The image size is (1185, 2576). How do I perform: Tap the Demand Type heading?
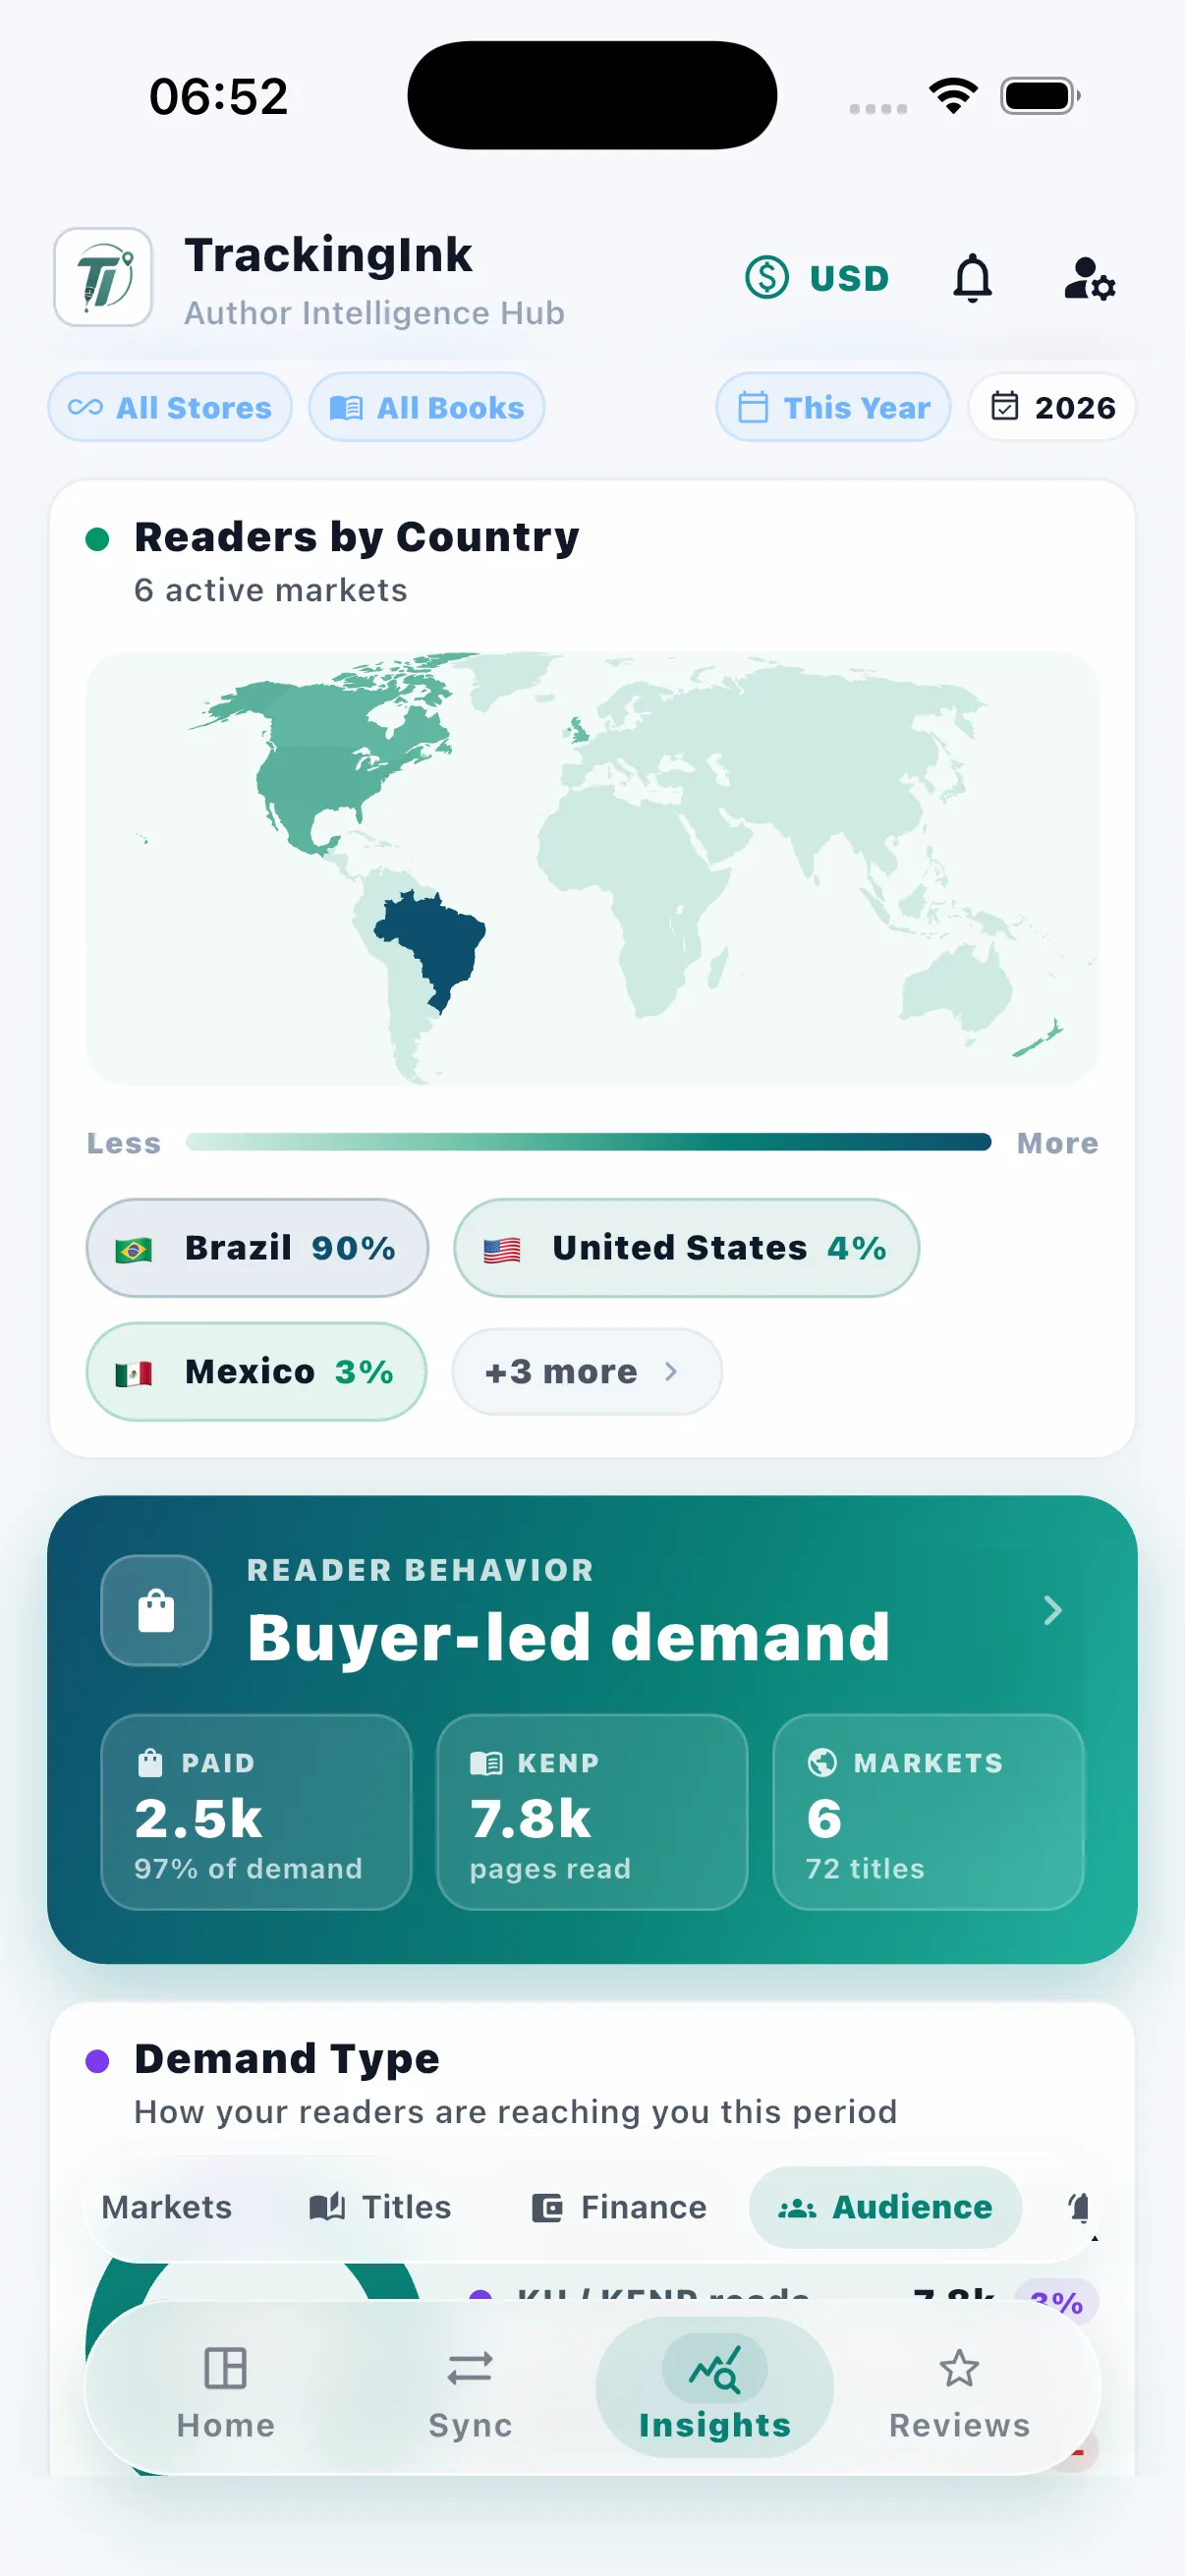pos(287,2059)
